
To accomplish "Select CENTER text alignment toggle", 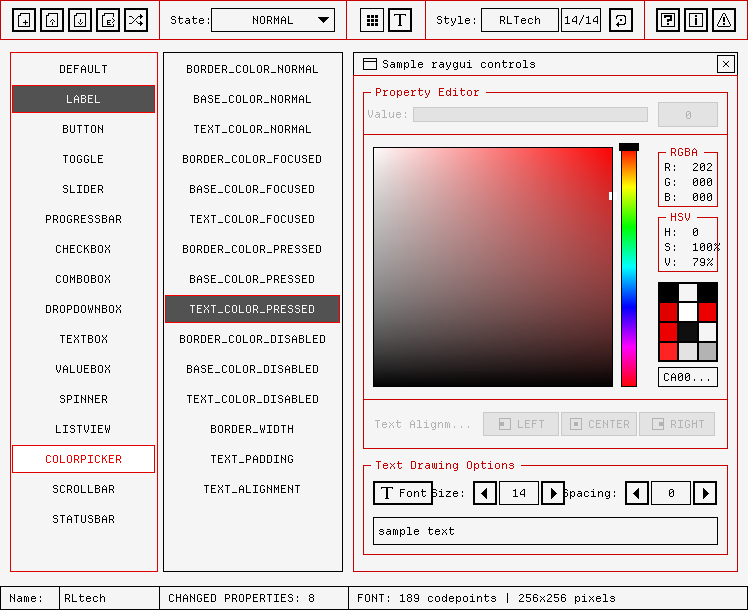I will [x=599, y=424].
